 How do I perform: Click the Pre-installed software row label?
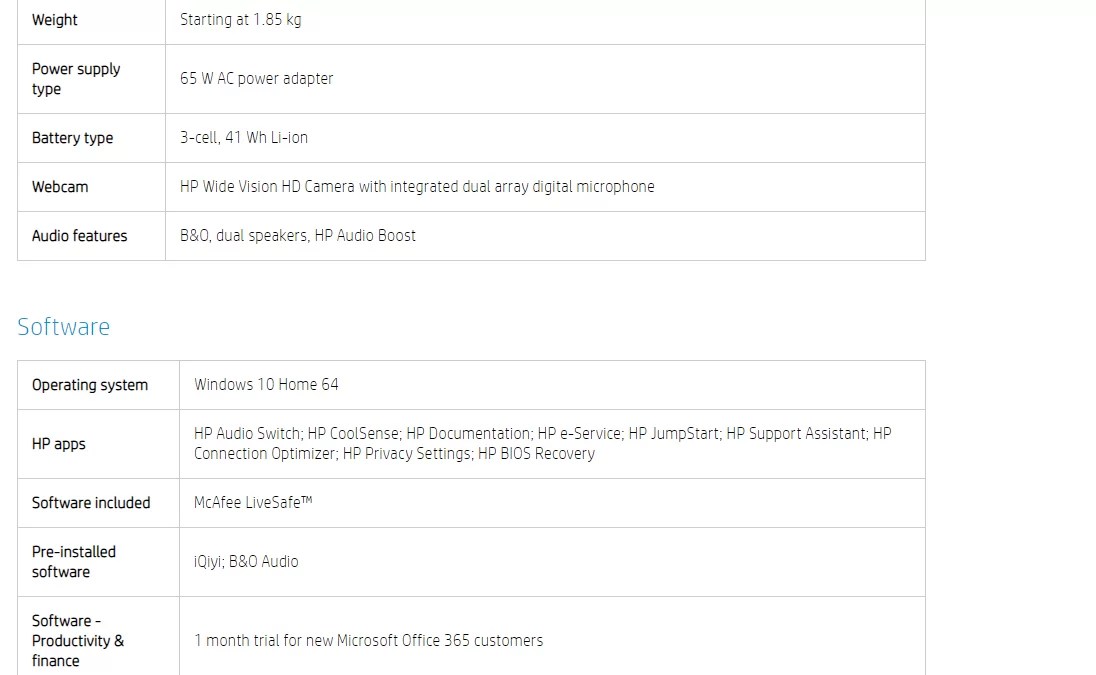pyautogui.click(x=73, y=562)
